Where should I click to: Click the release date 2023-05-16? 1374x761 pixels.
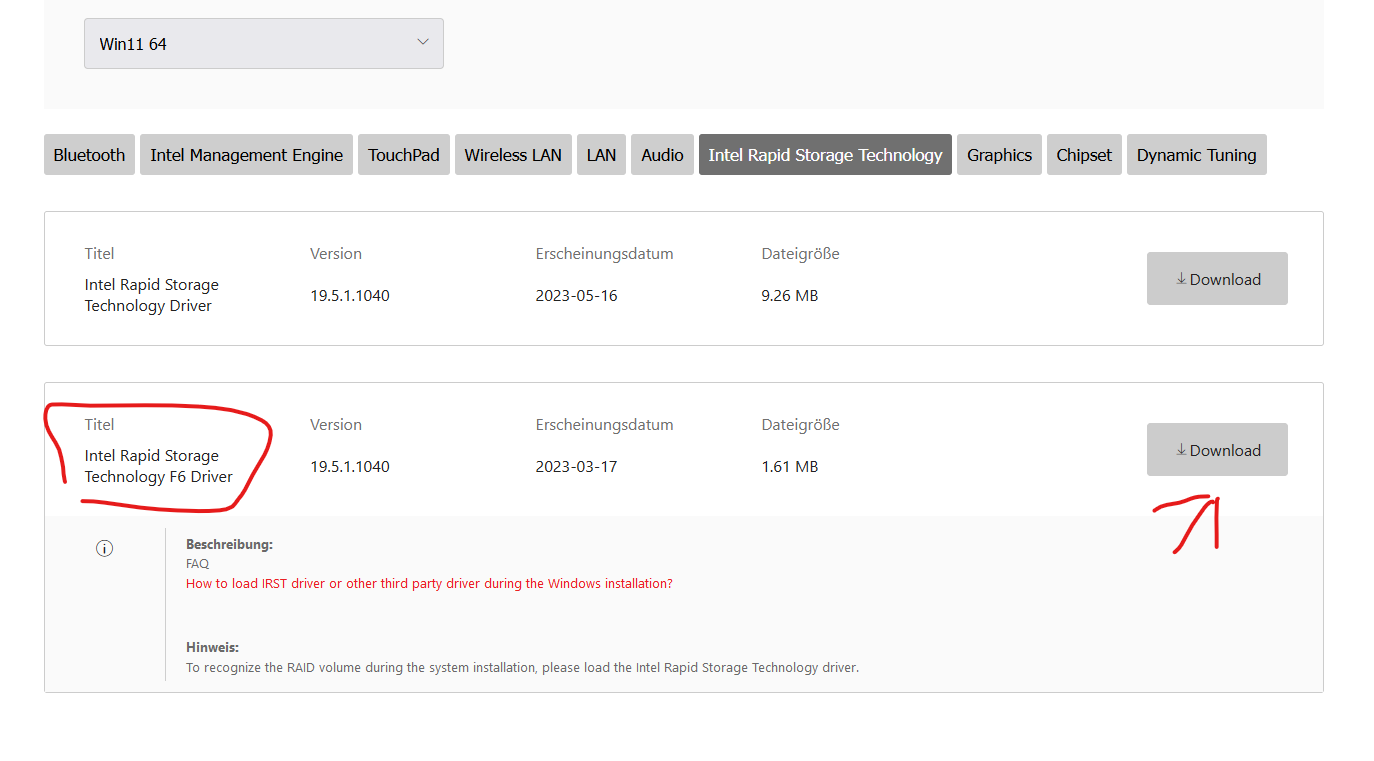[576, 296]
